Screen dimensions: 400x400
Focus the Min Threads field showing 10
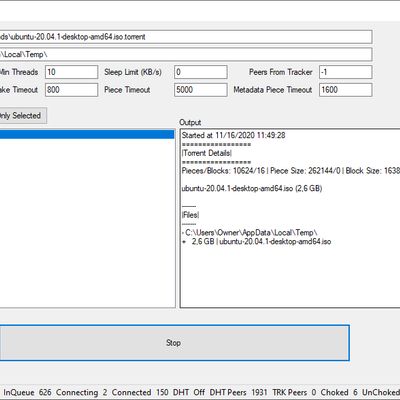pyautogui.click(x=72, y=72)
